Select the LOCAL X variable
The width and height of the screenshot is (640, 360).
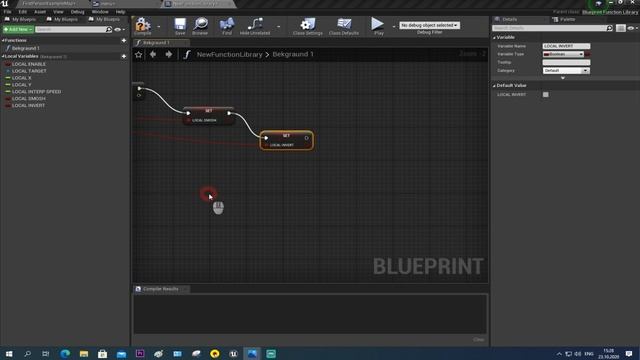point(21,78)
